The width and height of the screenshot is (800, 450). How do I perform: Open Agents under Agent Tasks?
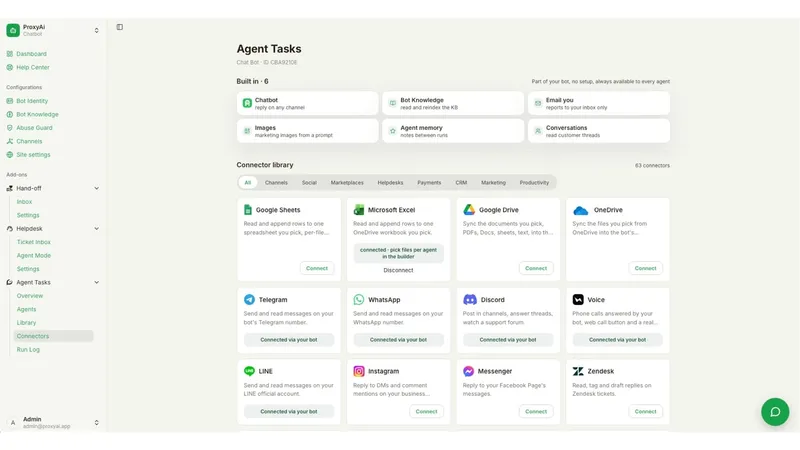(x=27, y=309)
